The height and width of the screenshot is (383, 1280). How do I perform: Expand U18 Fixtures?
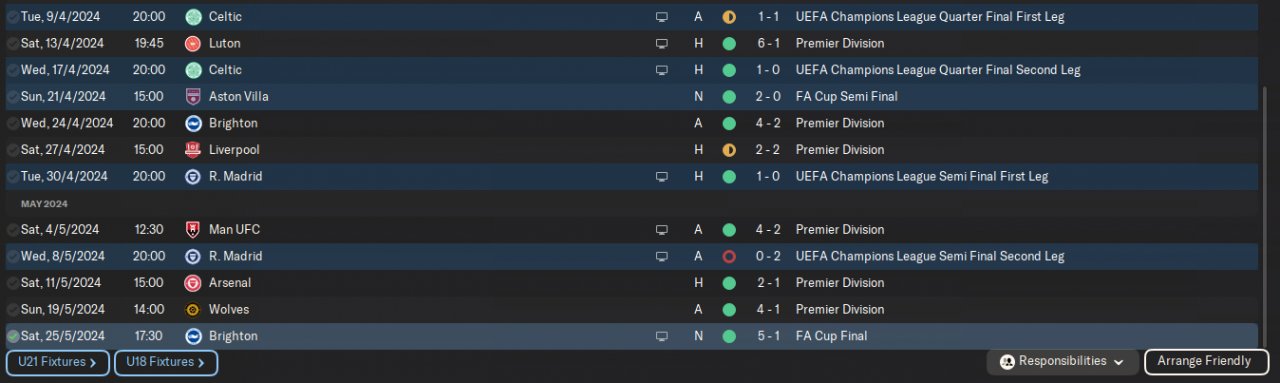tap(166, 362)
